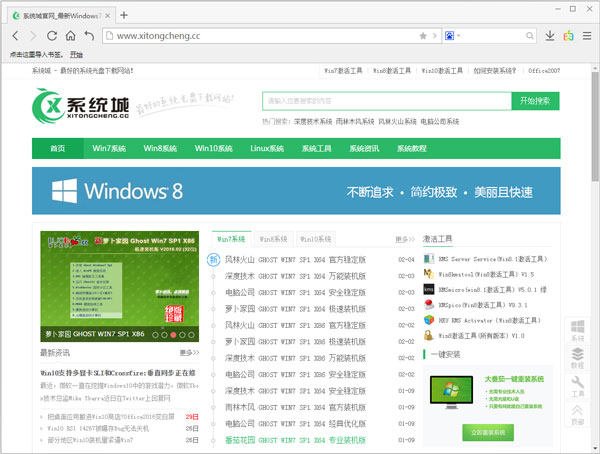The height and width of the screenshot is (454, 600).
Task: Open the search engine dropdown arrow
Action: point(458,36)
